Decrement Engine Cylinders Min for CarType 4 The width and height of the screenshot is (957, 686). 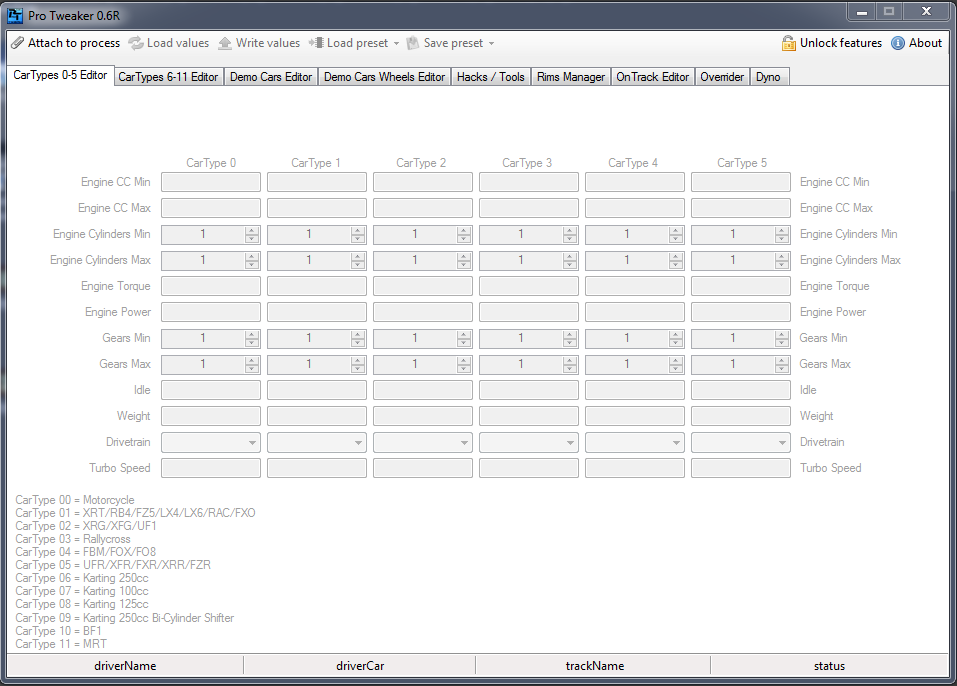[675, 238]
